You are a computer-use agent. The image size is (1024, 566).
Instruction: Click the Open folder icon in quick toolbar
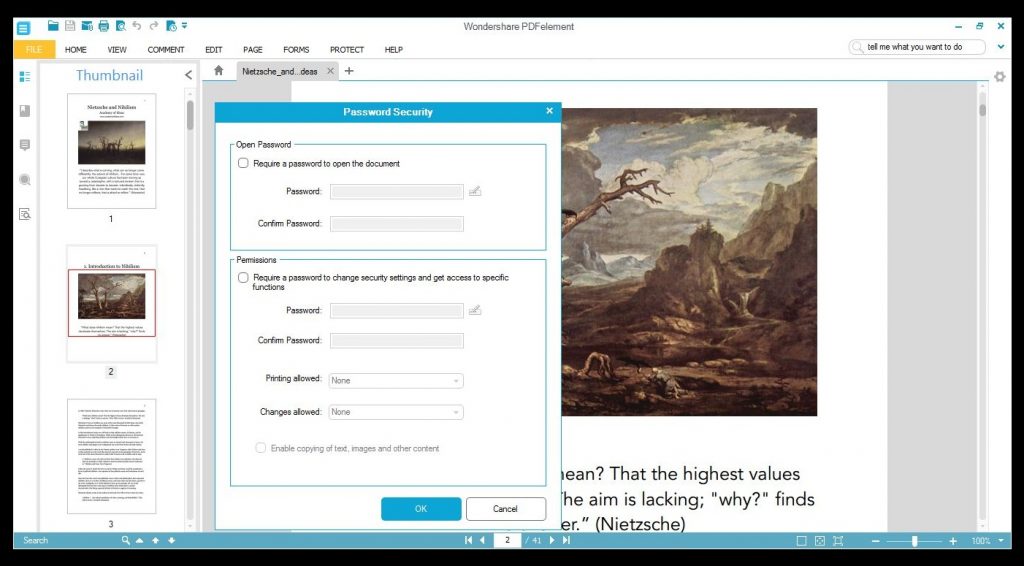pos(53,25)
